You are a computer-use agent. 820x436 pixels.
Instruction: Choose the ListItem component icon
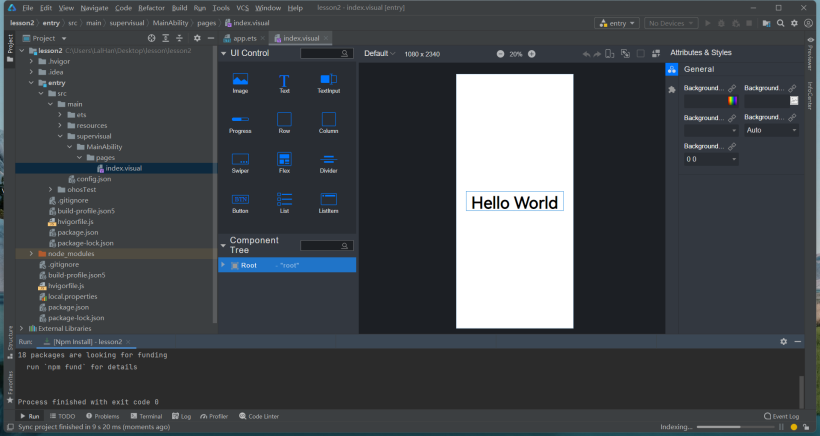click(328, 199)
